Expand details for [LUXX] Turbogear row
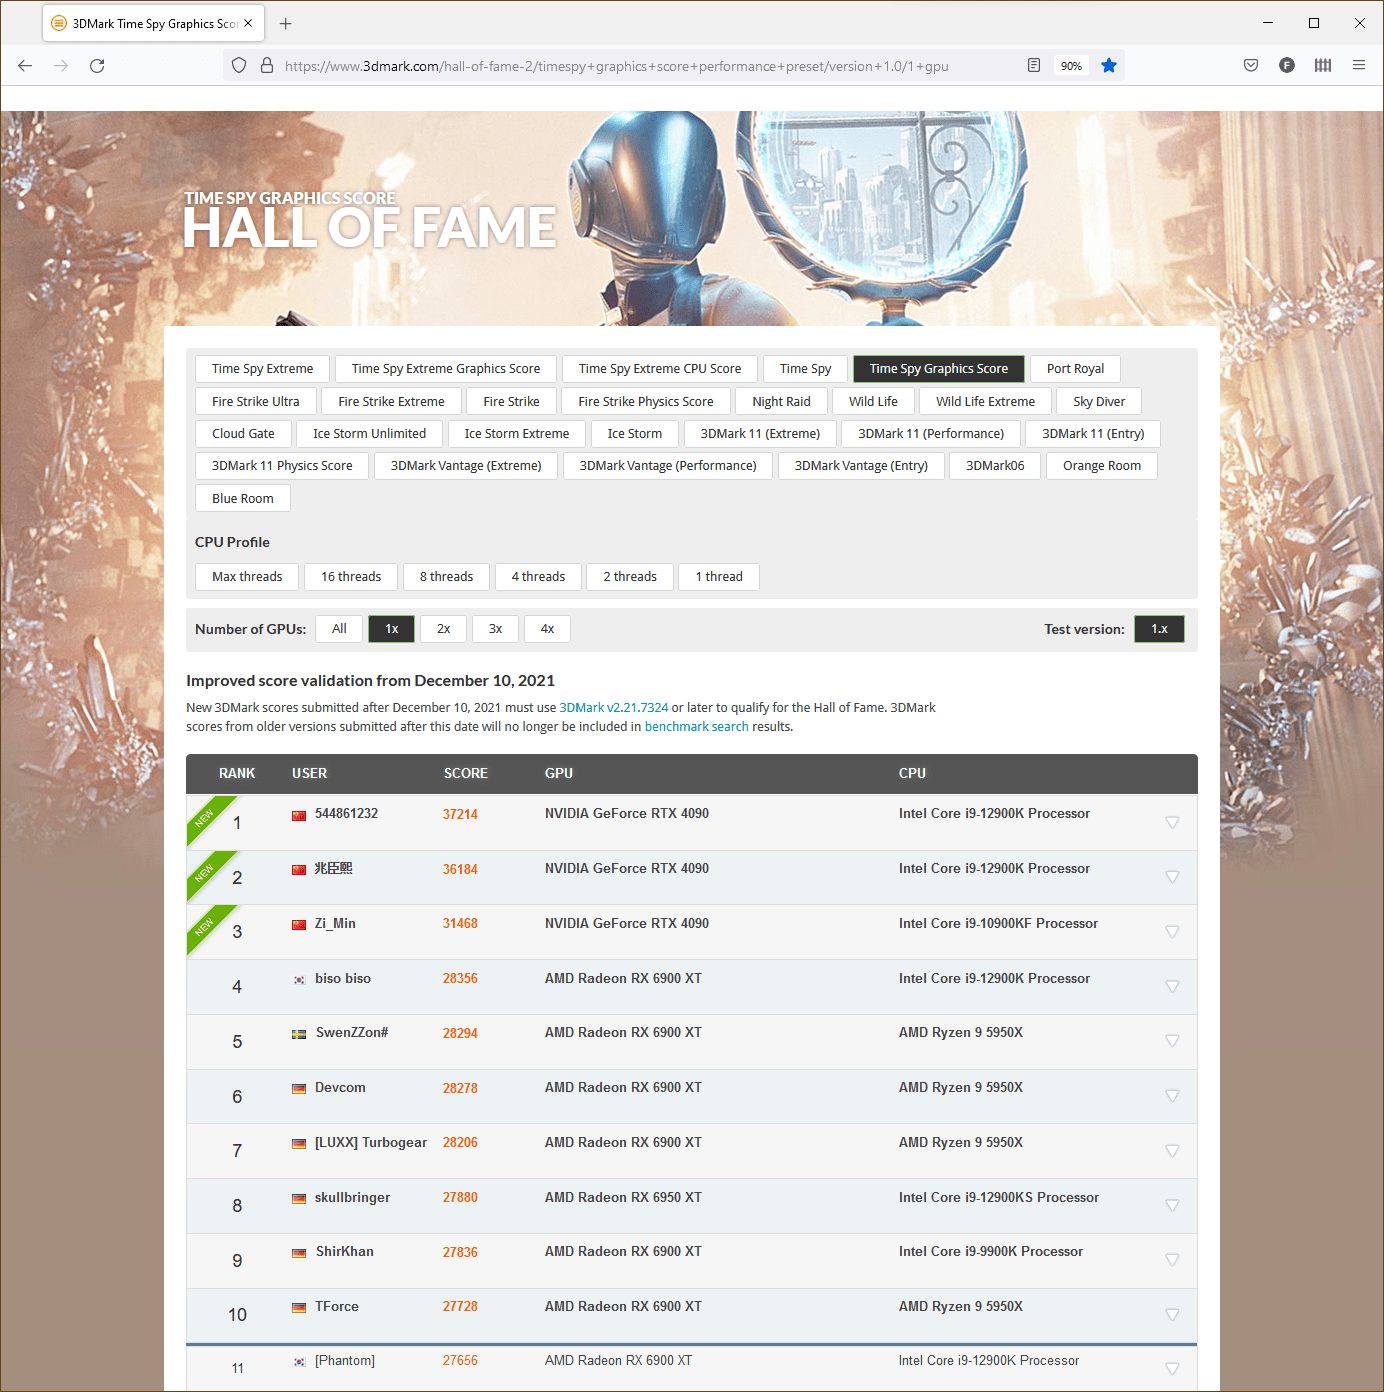 tap(1172, 1151)
